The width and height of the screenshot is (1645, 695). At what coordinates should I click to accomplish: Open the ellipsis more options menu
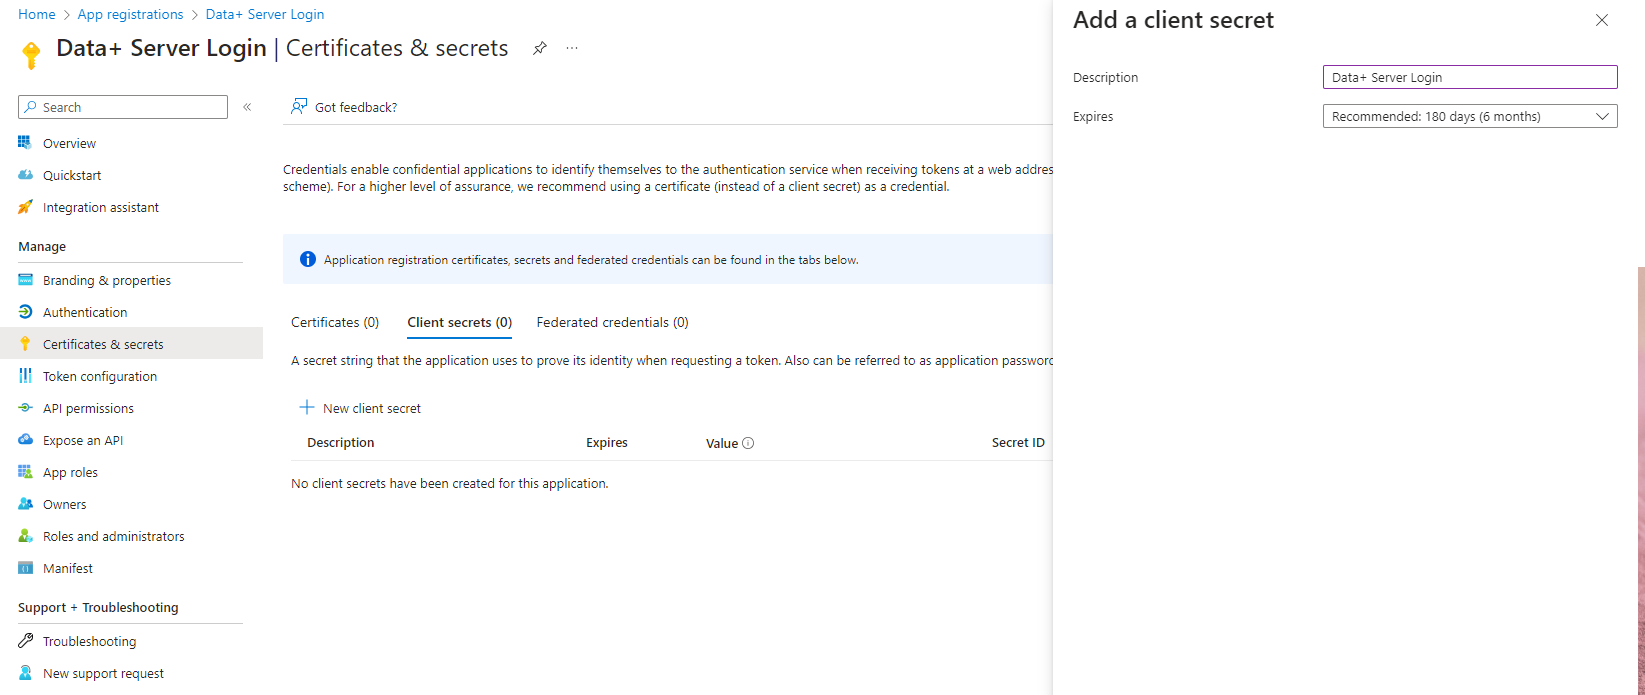[572, 48]
